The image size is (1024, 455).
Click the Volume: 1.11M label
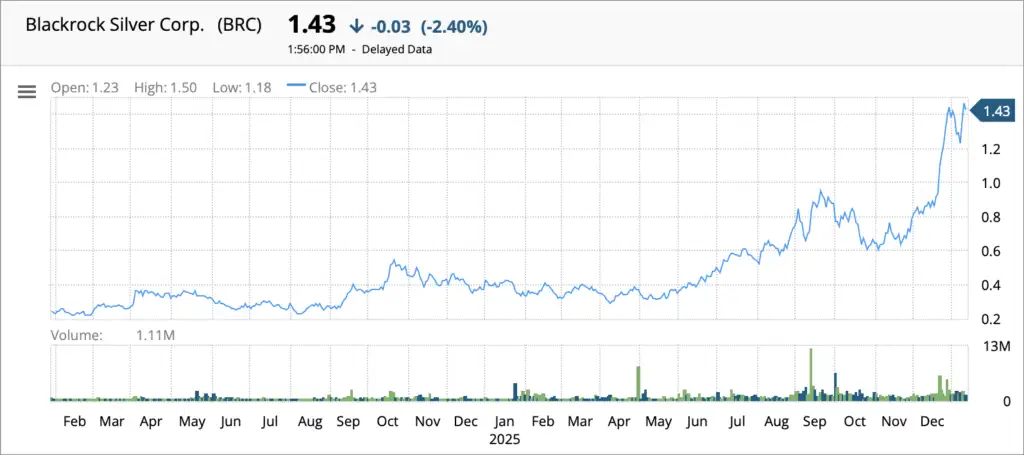click(113, 335)
